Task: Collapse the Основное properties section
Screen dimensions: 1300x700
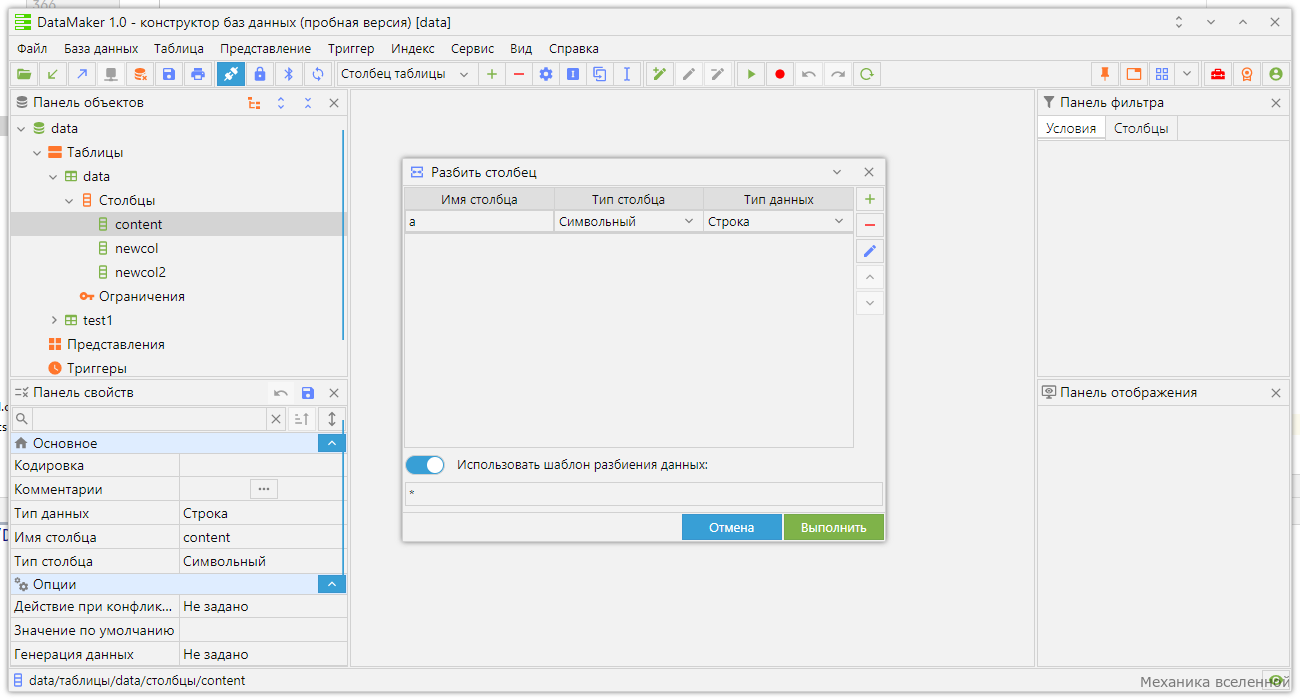Action: coord(331,443)
